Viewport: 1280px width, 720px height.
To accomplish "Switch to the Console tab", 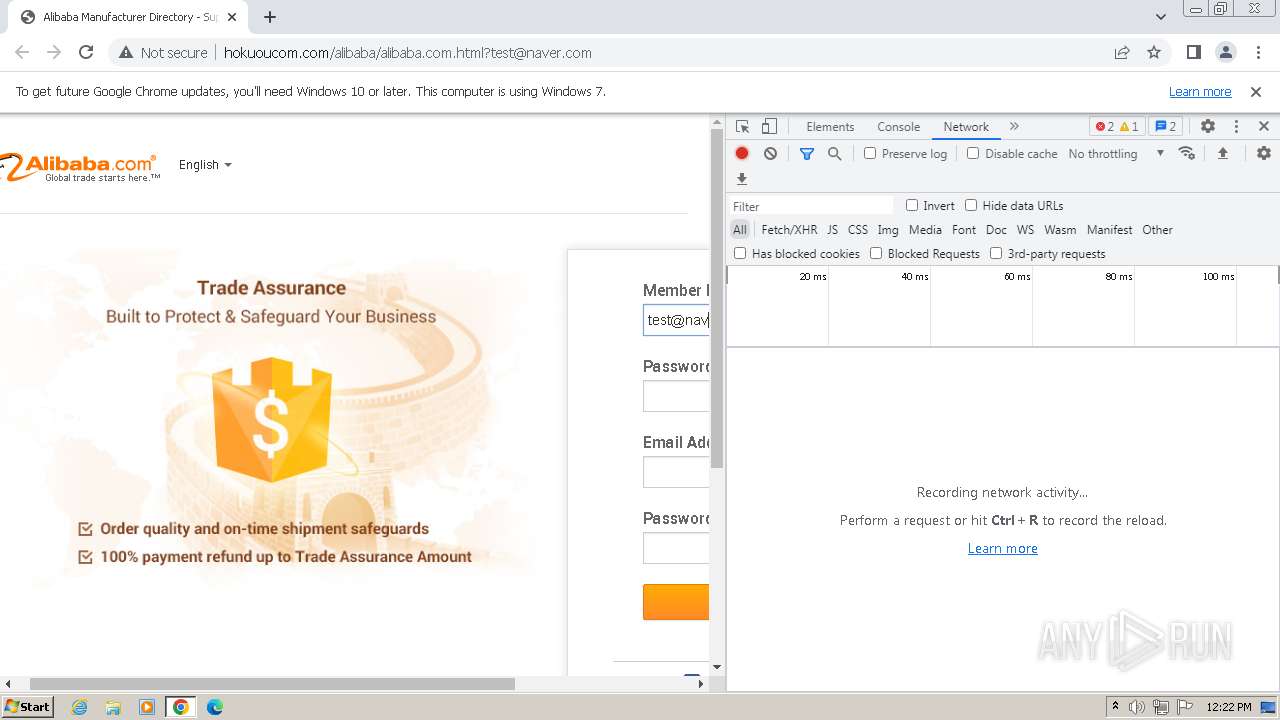I will (x=898, y=127).
